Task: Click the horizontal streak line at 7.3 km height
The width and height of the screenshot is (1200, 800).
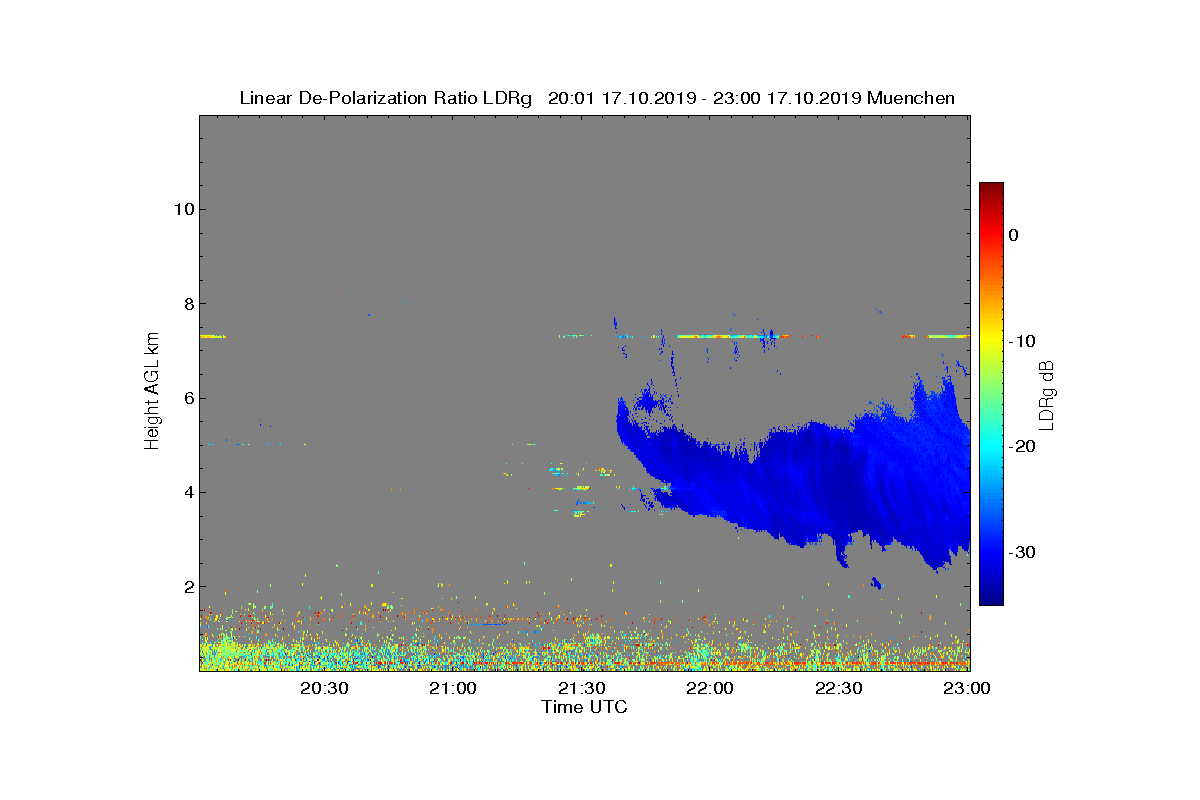Action: click(585, 336)
